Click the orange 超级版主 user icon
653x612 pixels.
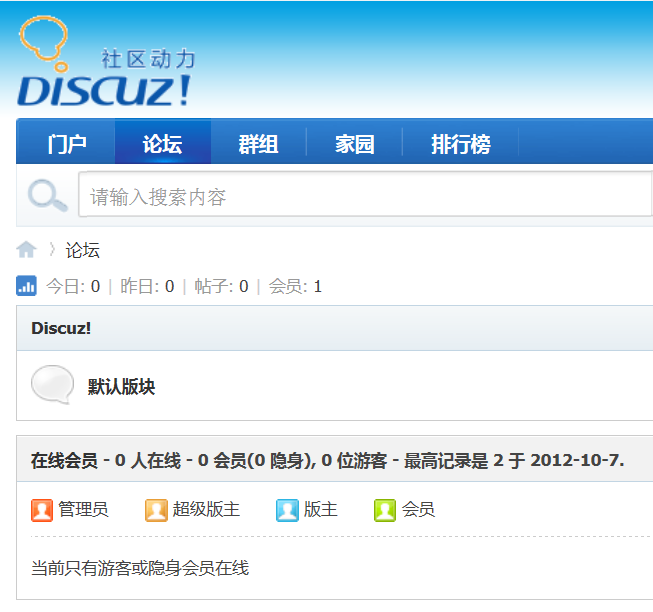156,510
